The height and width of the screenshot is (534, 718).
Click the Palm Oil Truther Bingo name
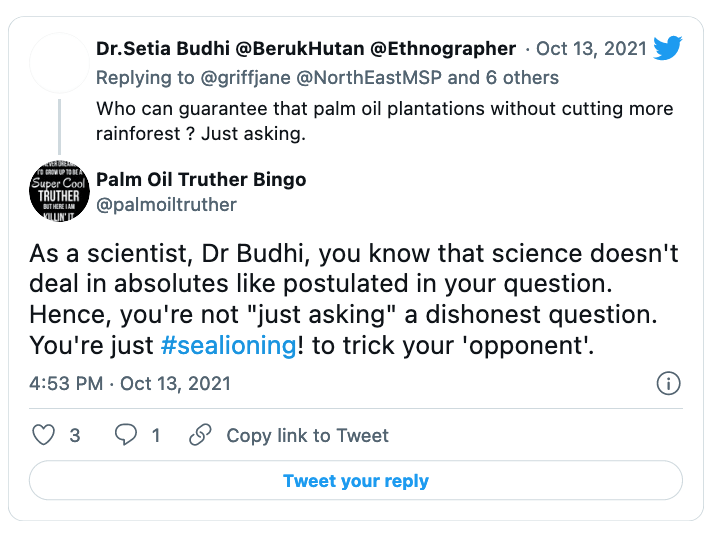click(201, 180)
